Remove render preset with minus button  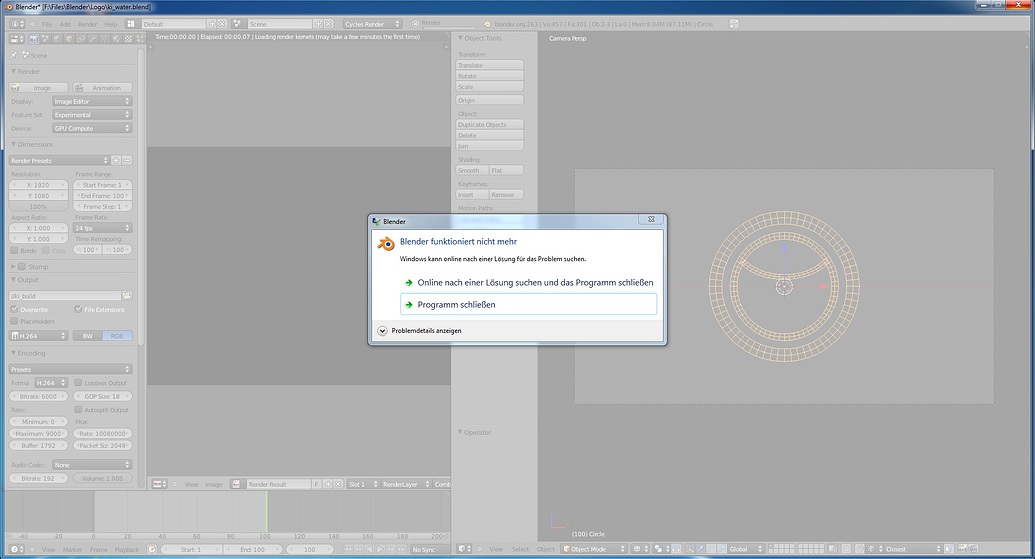[x=127, y=160]
